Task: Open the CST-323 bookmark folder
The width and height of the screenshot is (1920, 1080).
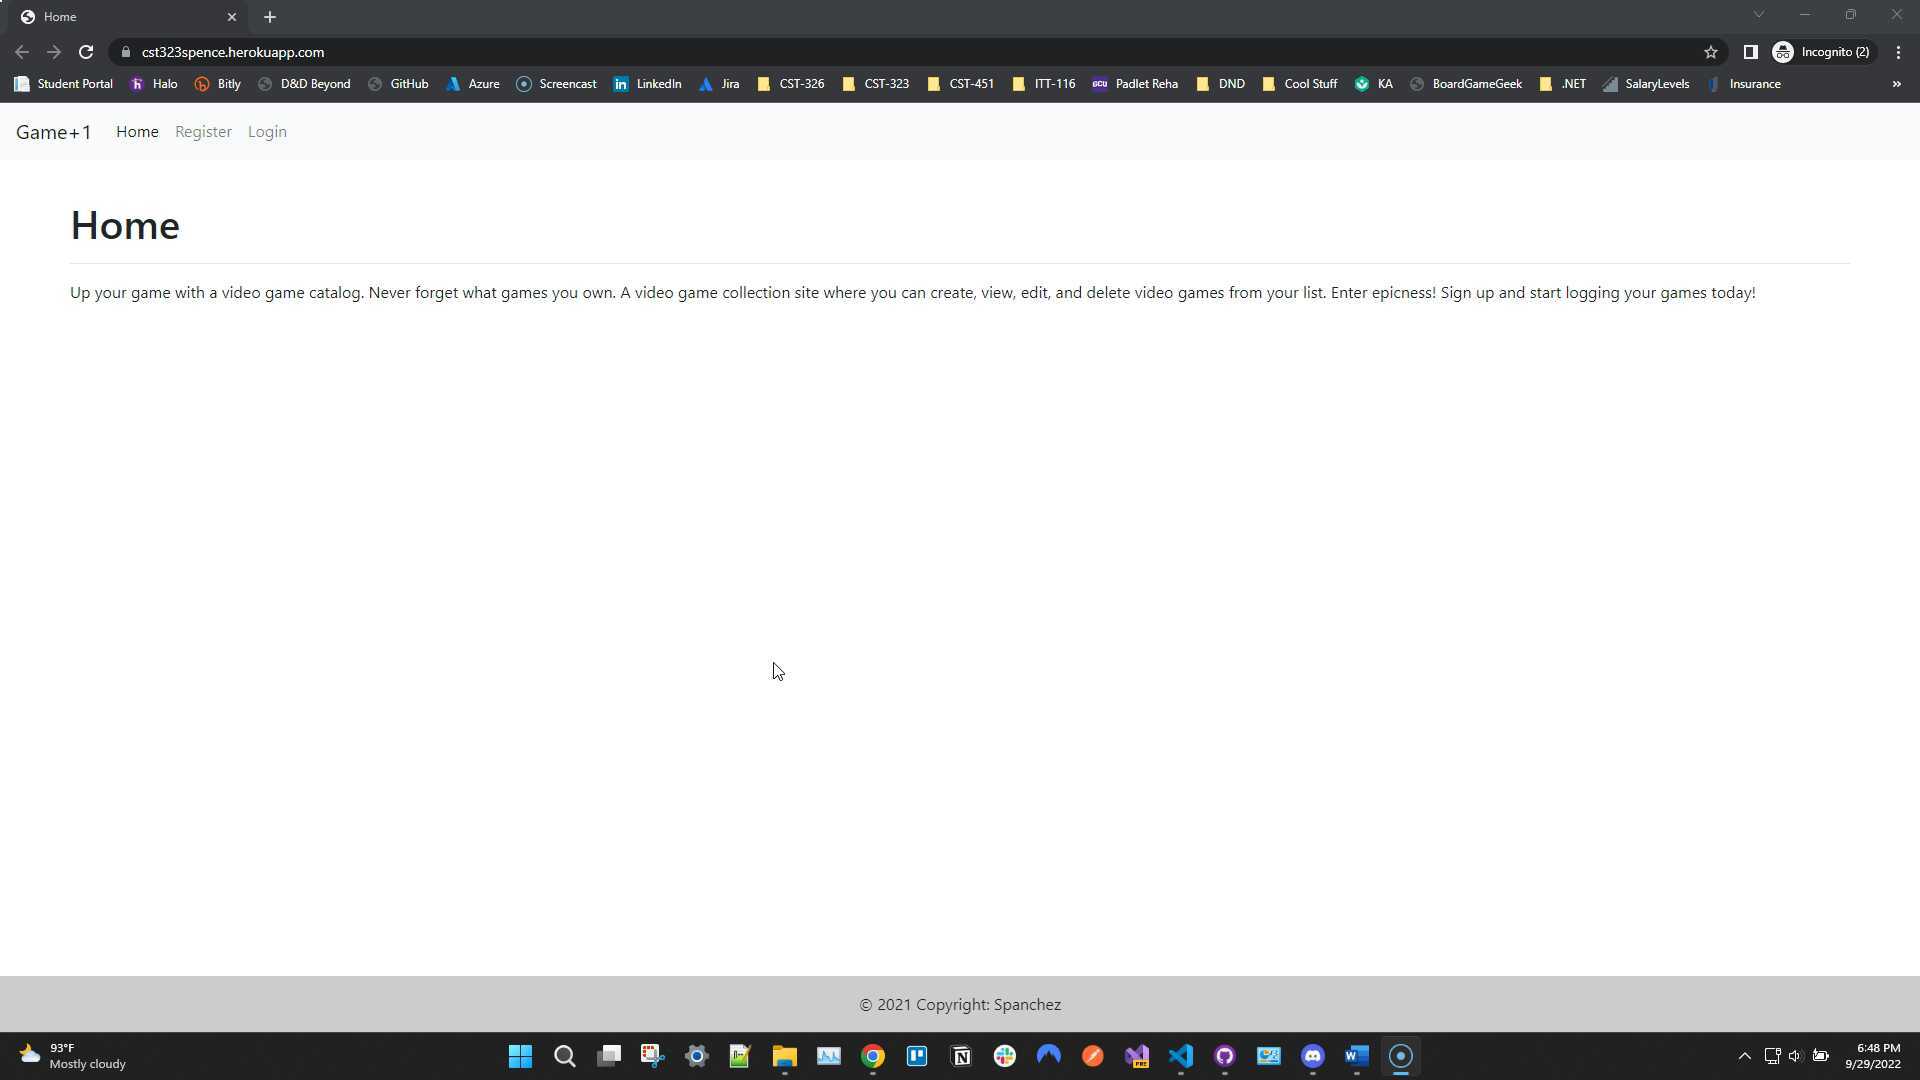Action: 876,84
